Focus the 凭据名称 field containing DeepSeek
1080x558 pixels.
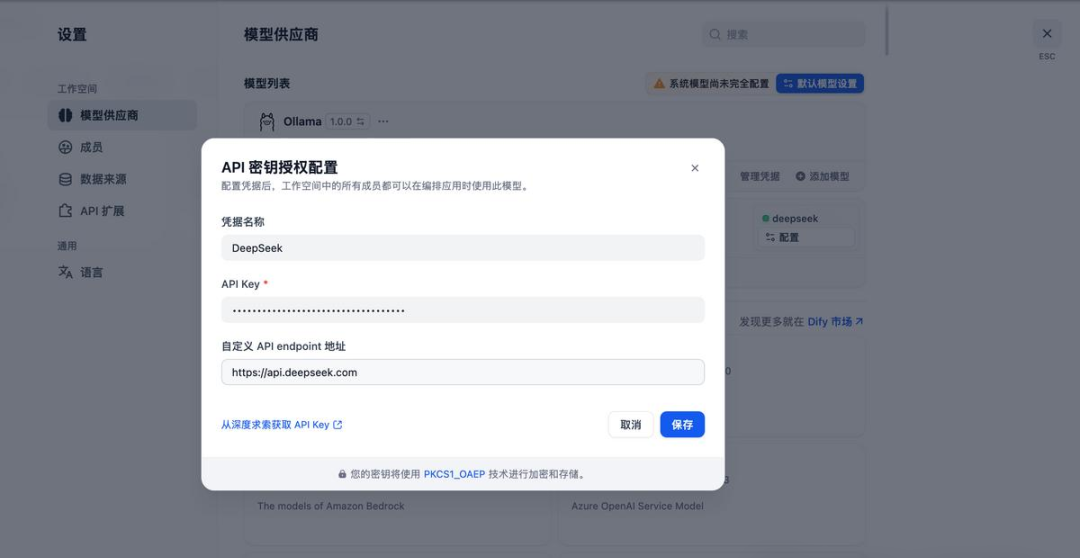click(462, 248)
